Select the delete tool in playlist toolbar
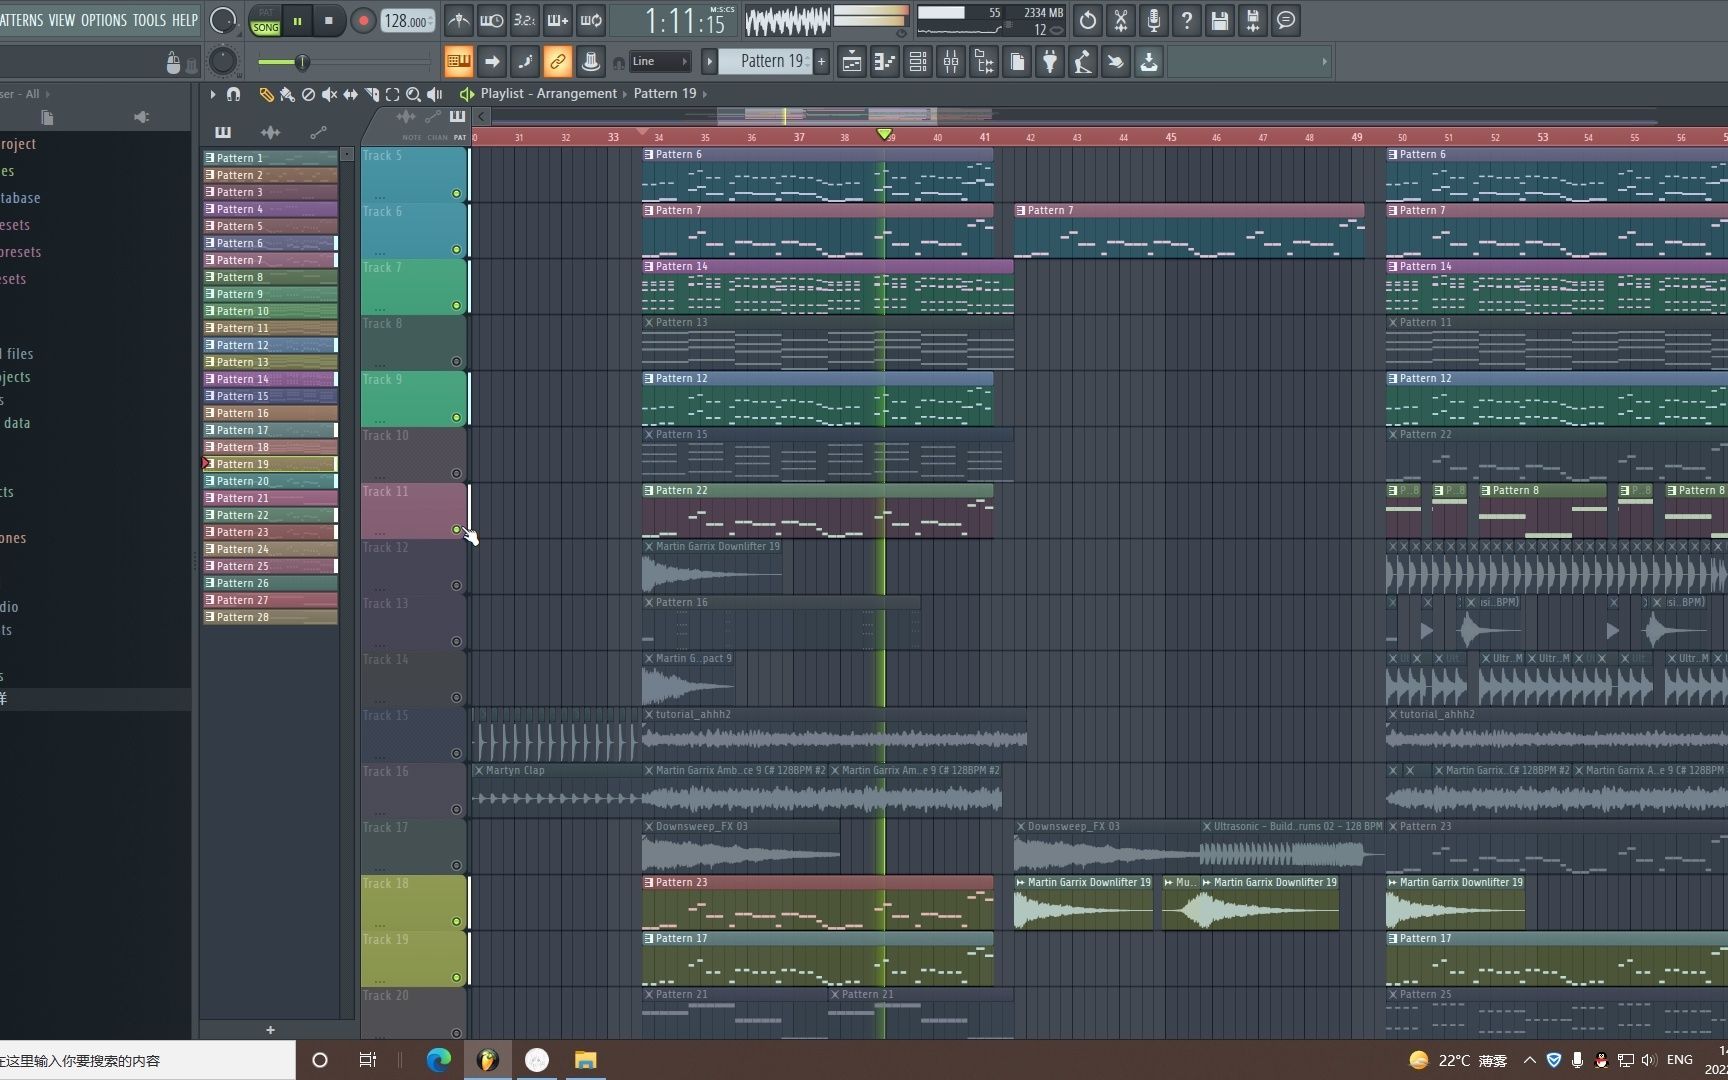1728x1080 pixels. click(308, 94)
